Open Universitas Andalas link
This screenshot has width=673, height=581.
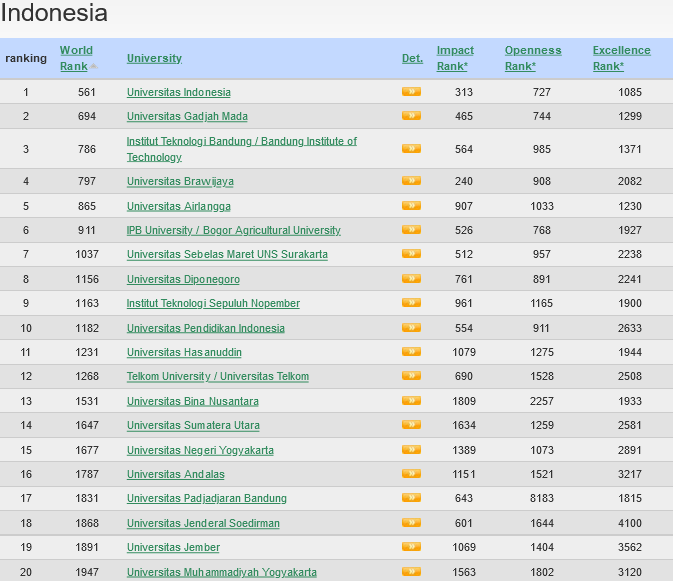176,474
